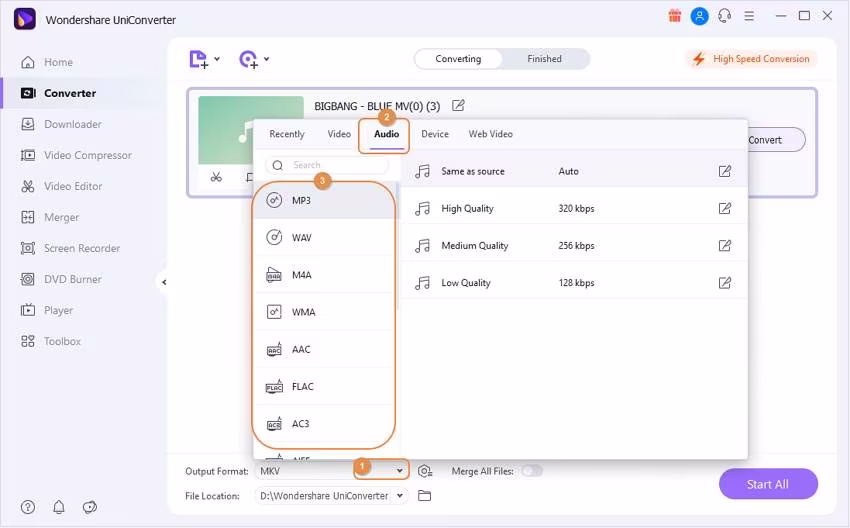Image resolution: width=850 pixels, height=528 pixels.
Task: Click the scissors trim icon
Action: (216, 177)
